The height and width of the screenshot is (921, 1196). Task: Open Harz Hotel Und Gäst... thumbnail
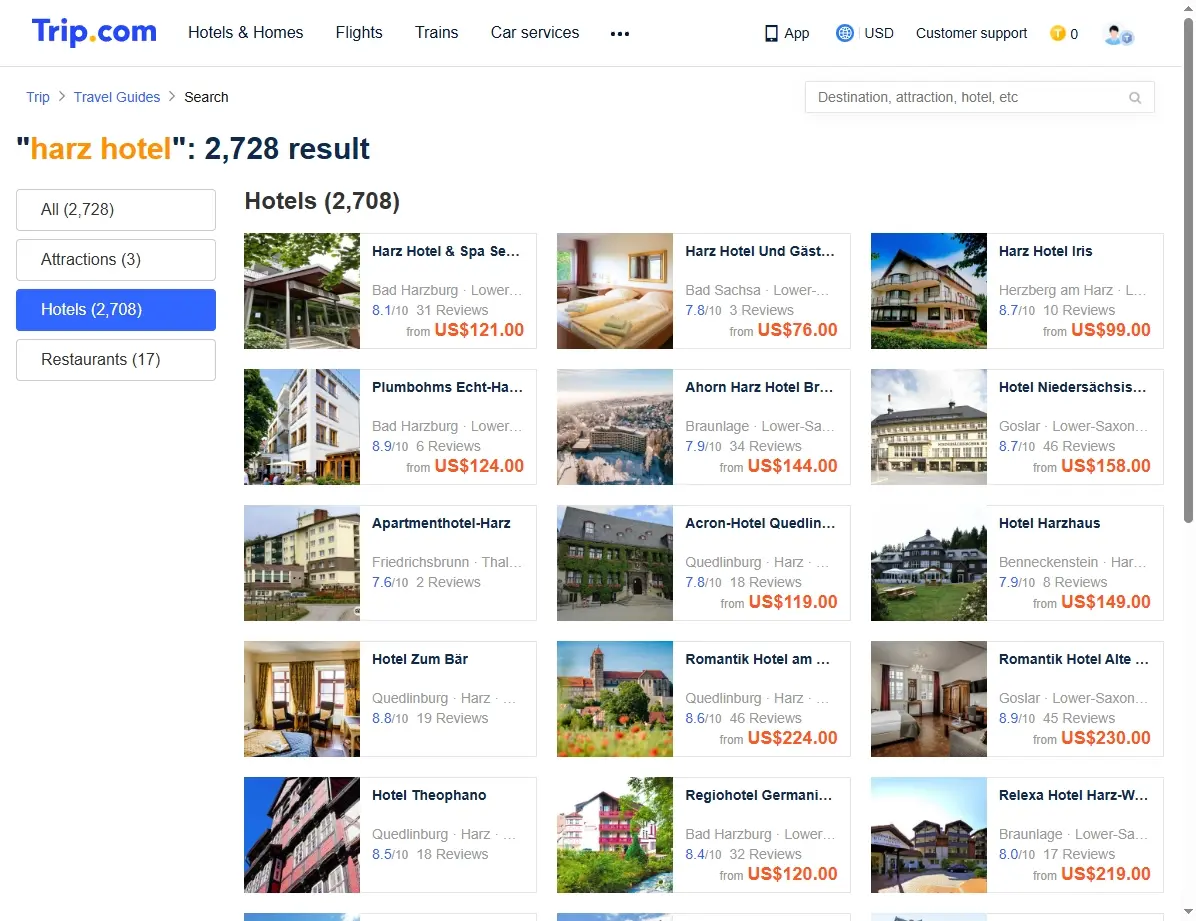click(615, 291)
